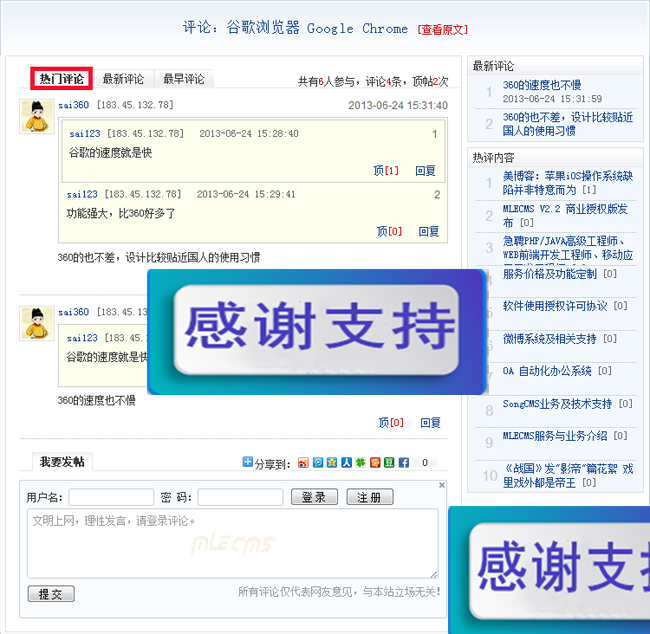Open sai360's avatar on the second comment

[37, 323]
